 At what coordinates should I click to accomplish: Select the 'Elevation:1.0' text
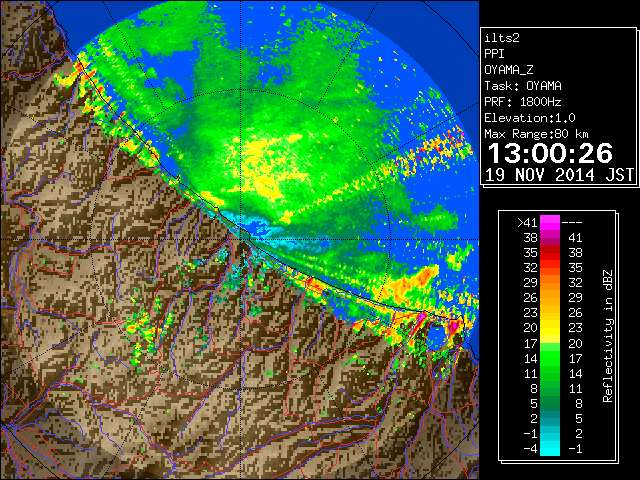click(x=530, y=118)
